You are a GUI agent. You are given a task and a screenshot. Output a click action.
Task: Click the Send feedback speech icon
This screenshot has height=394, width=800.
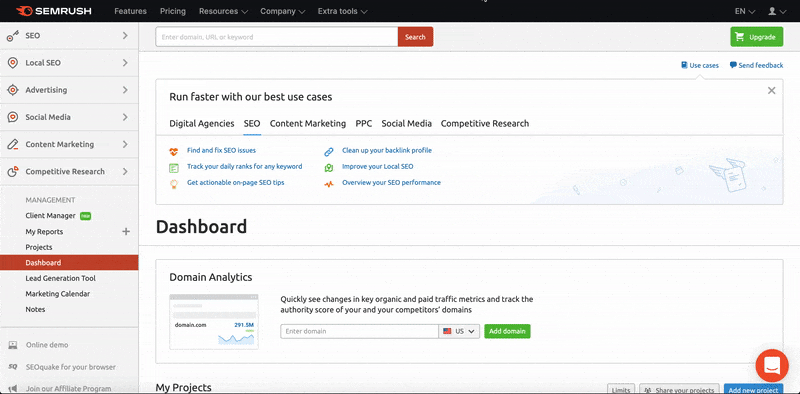[733, 65]
